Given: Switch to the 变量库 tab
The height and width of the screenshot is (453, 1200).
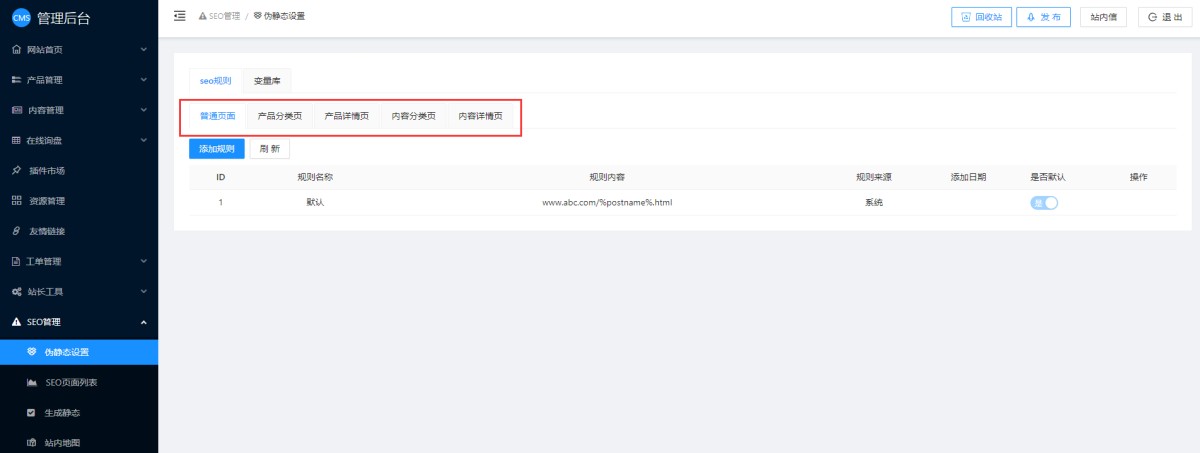Looking at the screenshot, I should 267,80.
